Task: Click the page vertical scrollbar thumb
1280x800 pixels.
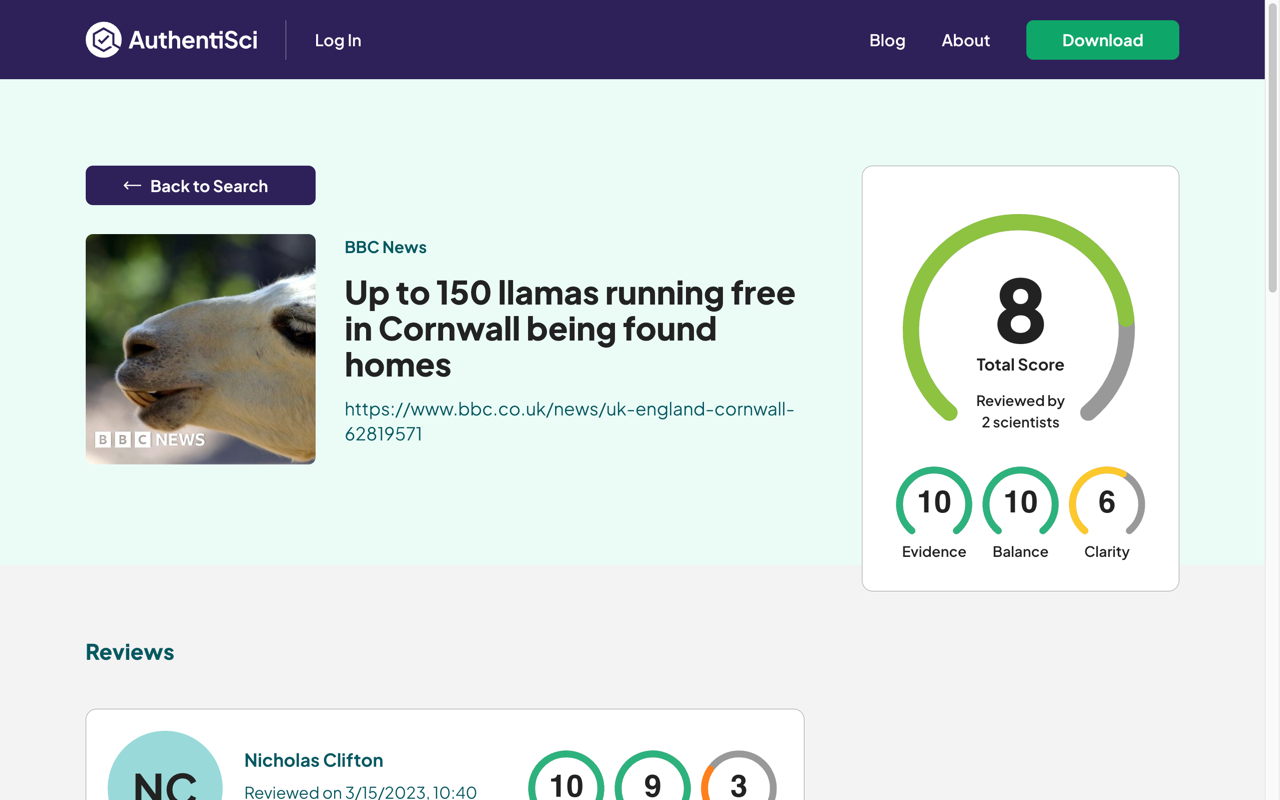Action: [1273, 148]
